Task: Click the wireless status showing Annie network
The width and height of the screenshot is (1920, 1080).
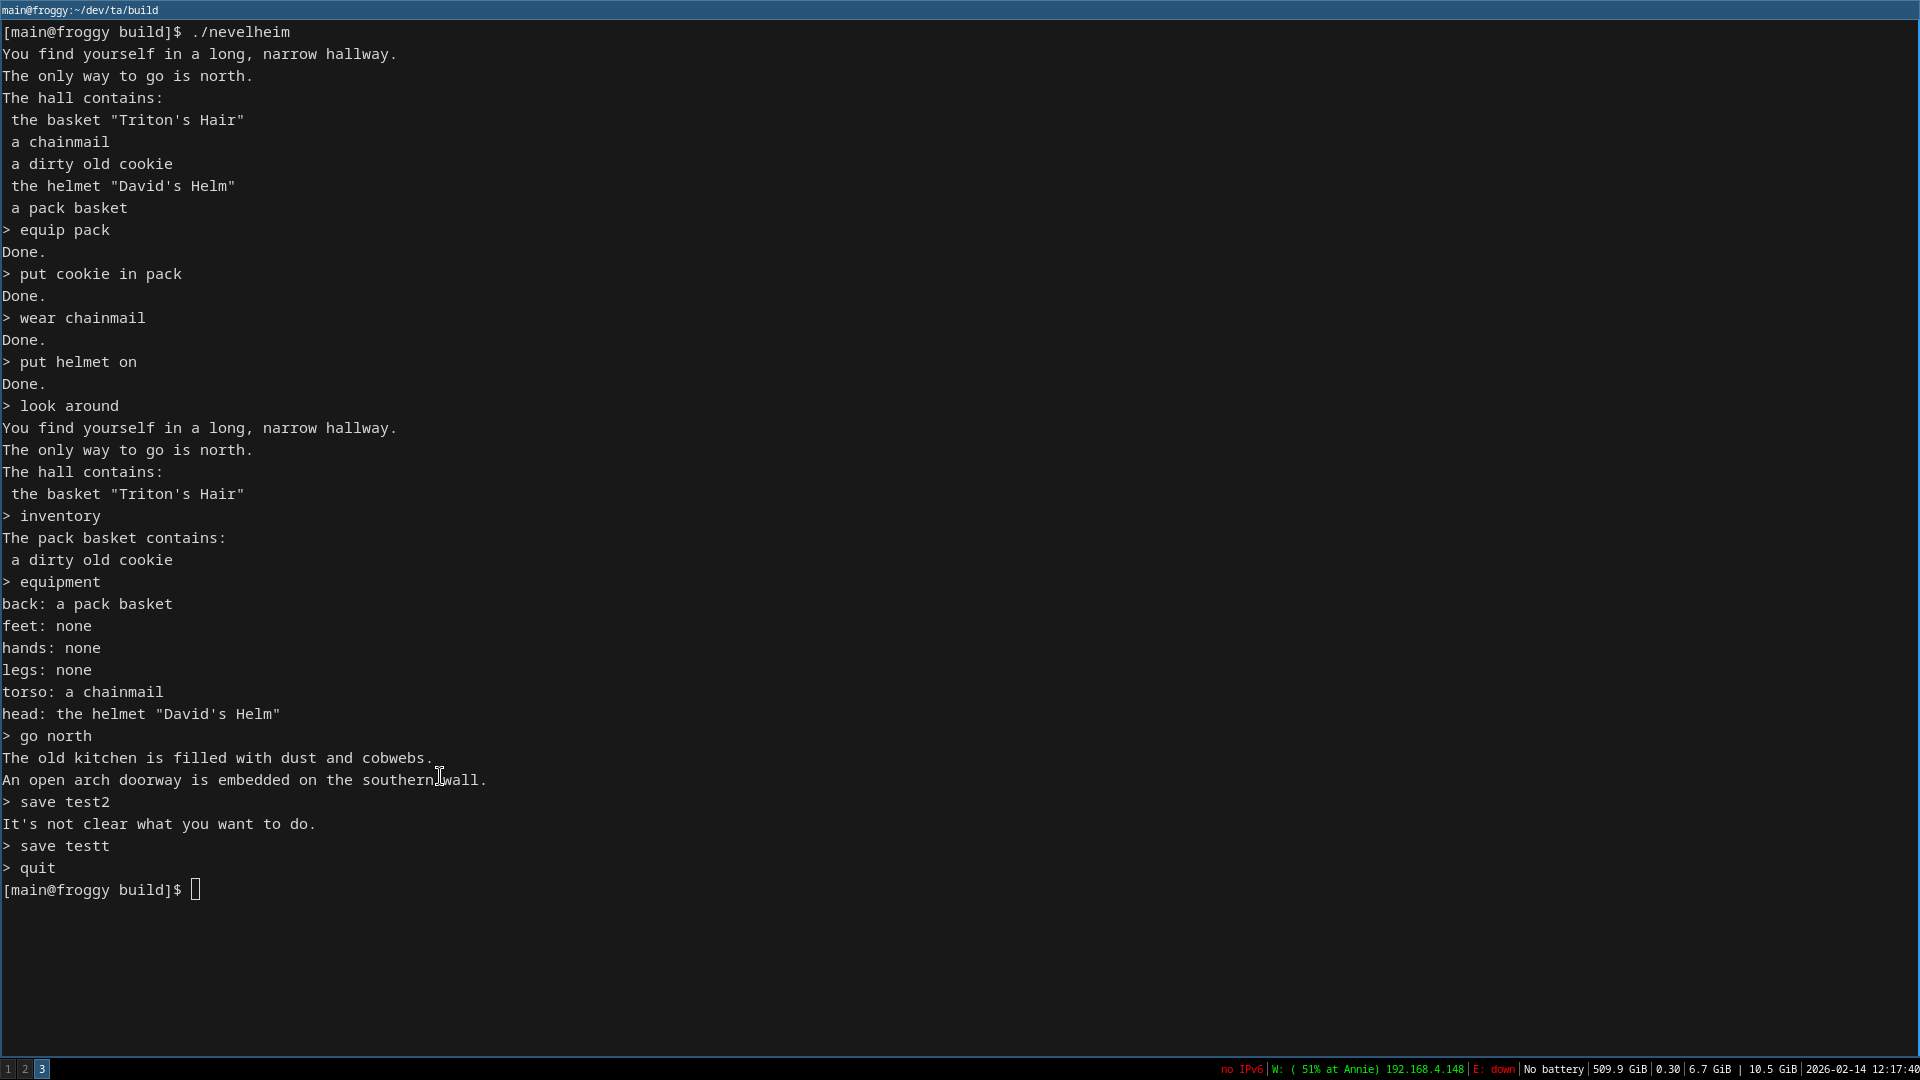Action: point(1367,1069)
